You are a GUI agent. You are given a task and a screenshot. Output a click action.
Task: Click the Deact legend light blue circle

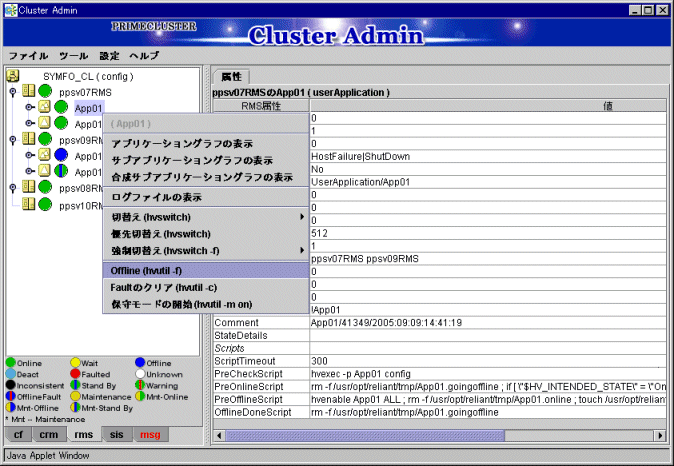pos(11,374)
